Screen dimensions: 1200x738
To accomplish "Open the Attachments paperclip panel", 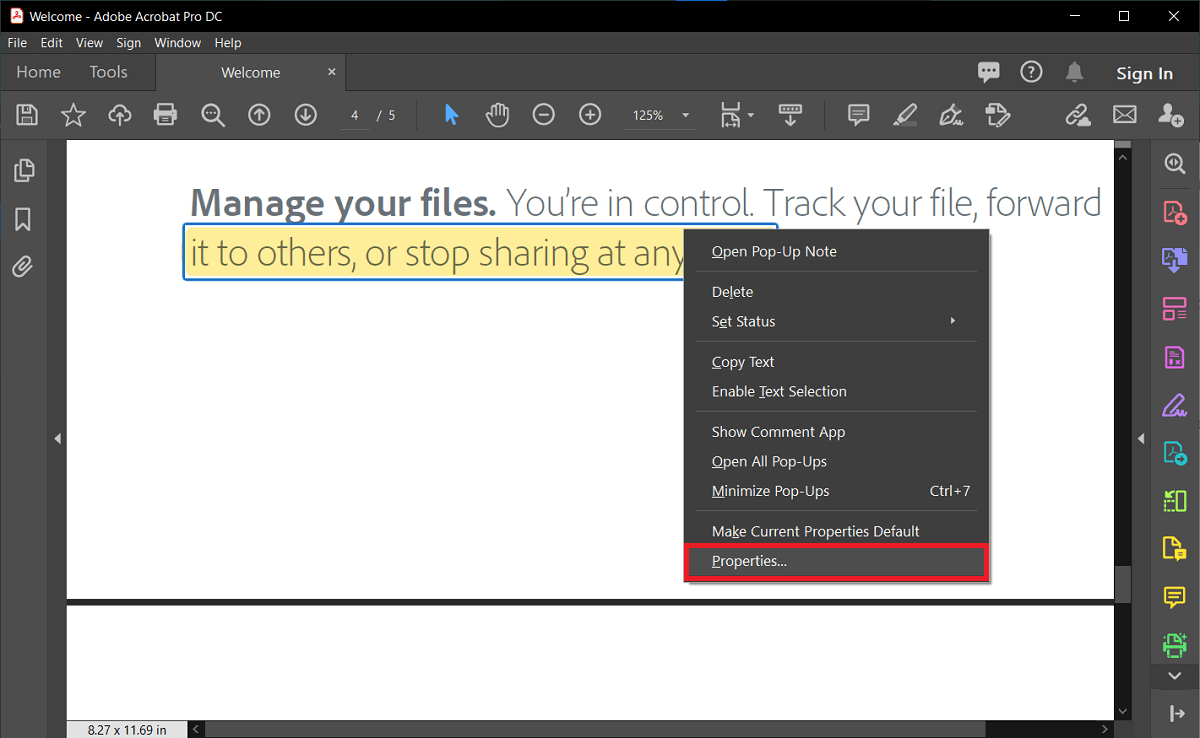I will [x=23, y=267].
